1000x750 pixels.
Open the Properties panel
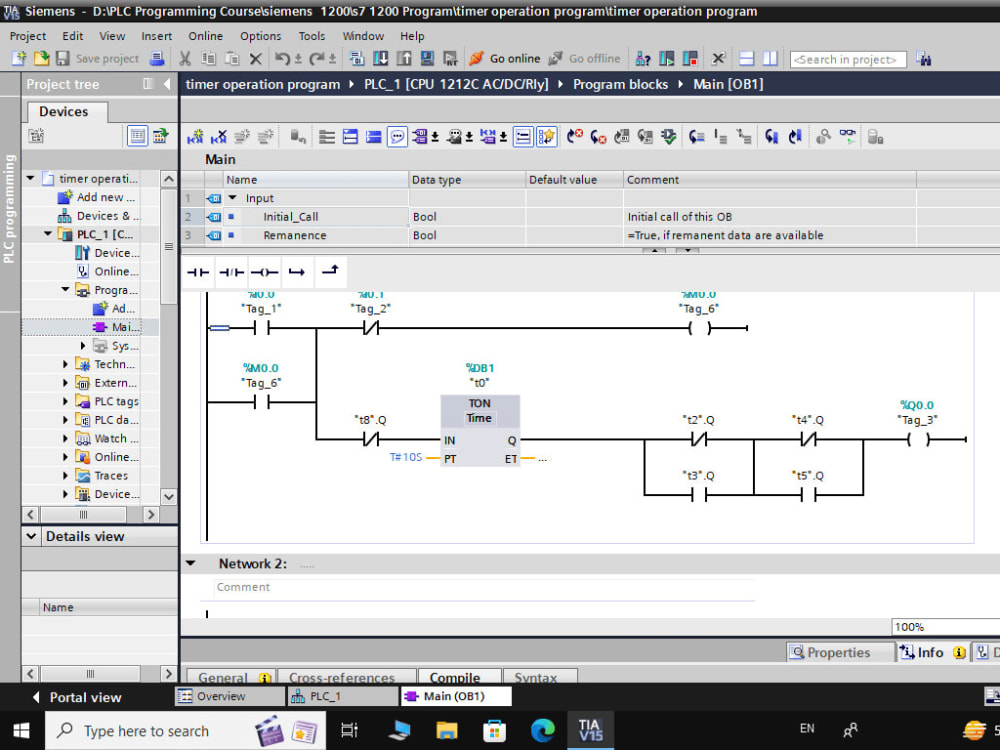(x=840, y=652)
